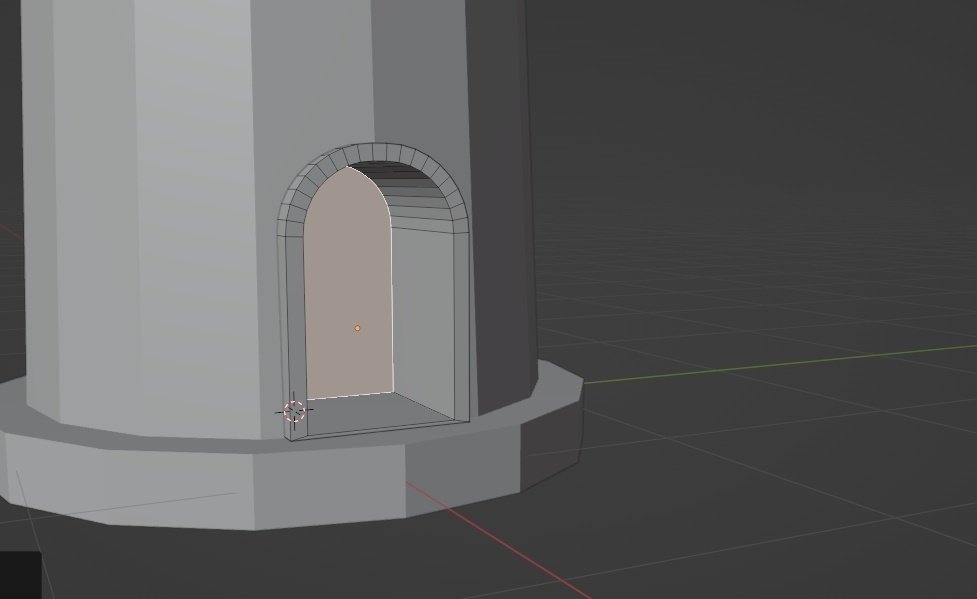This screenshot has height=599, width=977.
Task: Click the orange face-center dot on the door
Action: coord(358,328)
